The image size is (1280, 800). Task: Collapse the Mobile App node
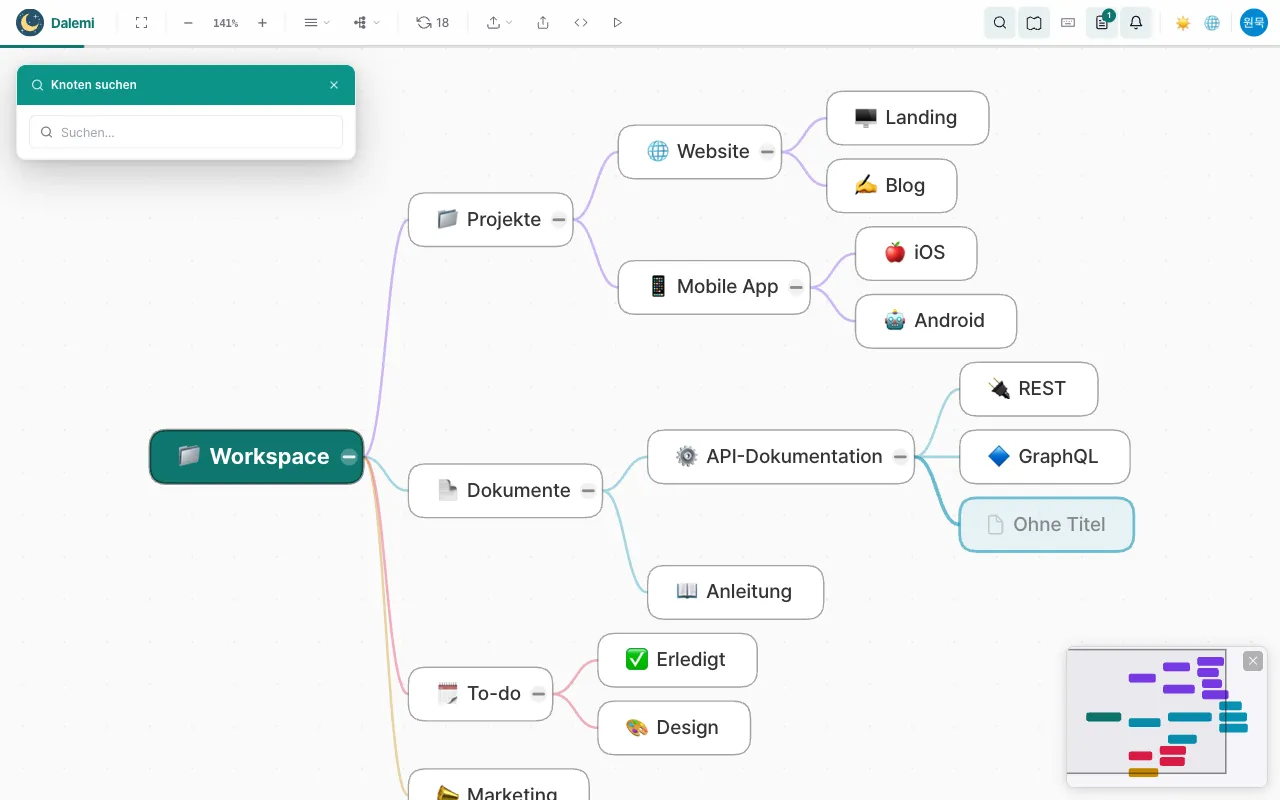tap(796, 287)
